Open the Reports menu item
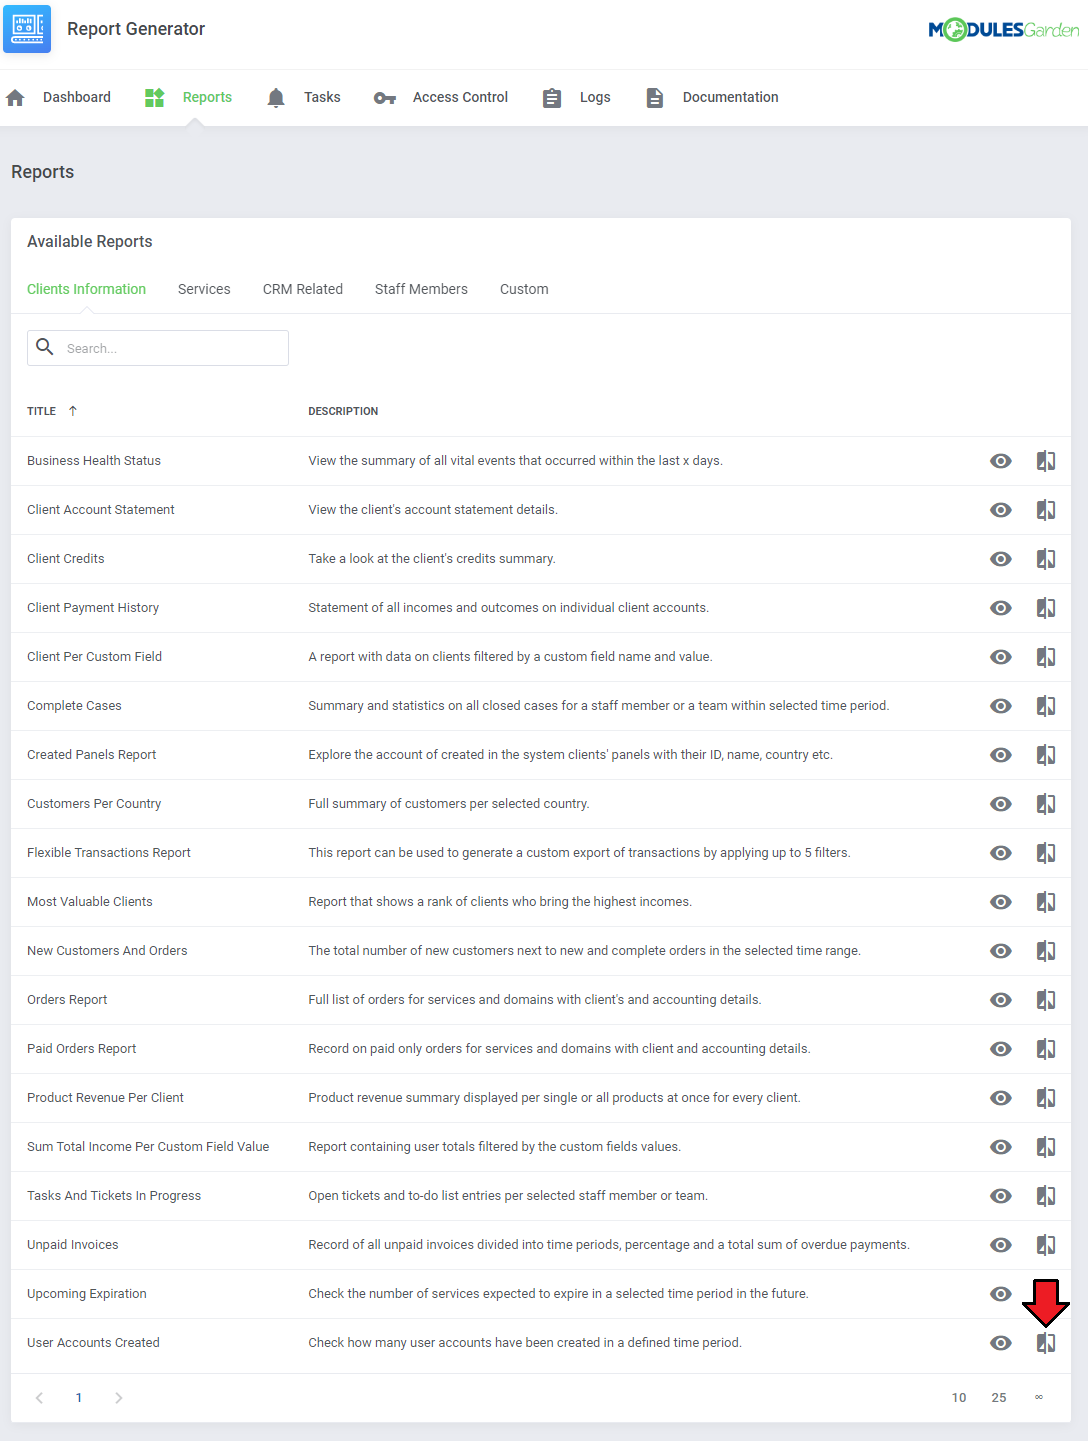The width and height of the screenshot is (1088, 1441). click(x=188, y=97)
